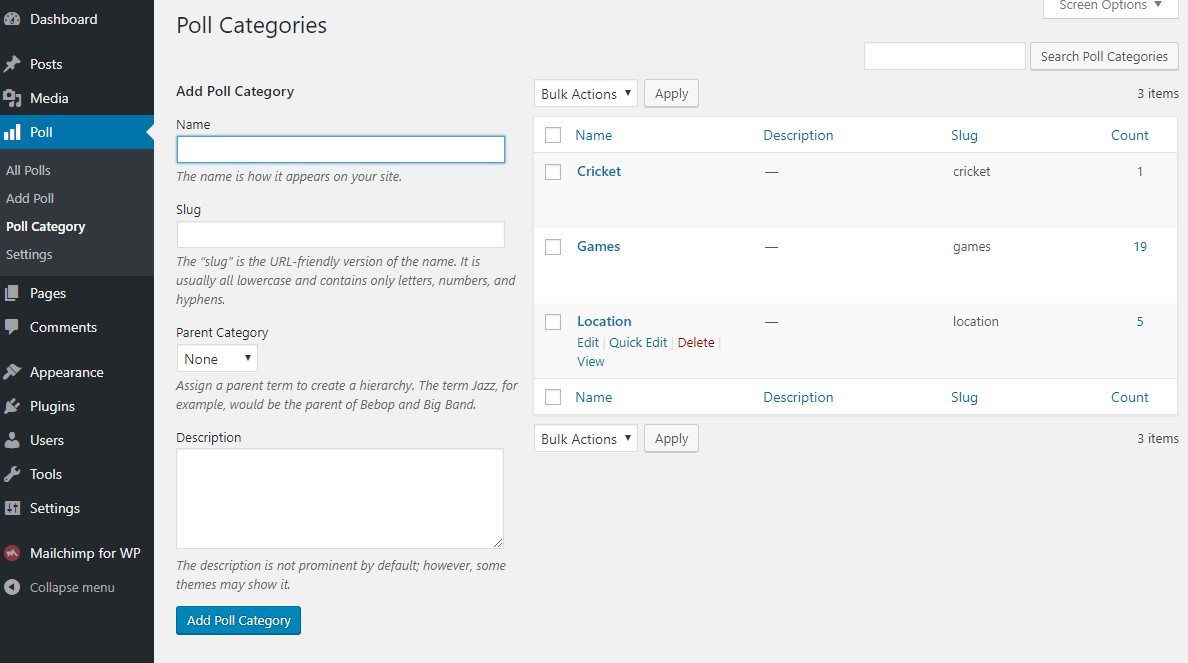Click the Add Poll Category button
This screenshot has height=663, width=1188.
pyautogui.click(x=238, y=620)
